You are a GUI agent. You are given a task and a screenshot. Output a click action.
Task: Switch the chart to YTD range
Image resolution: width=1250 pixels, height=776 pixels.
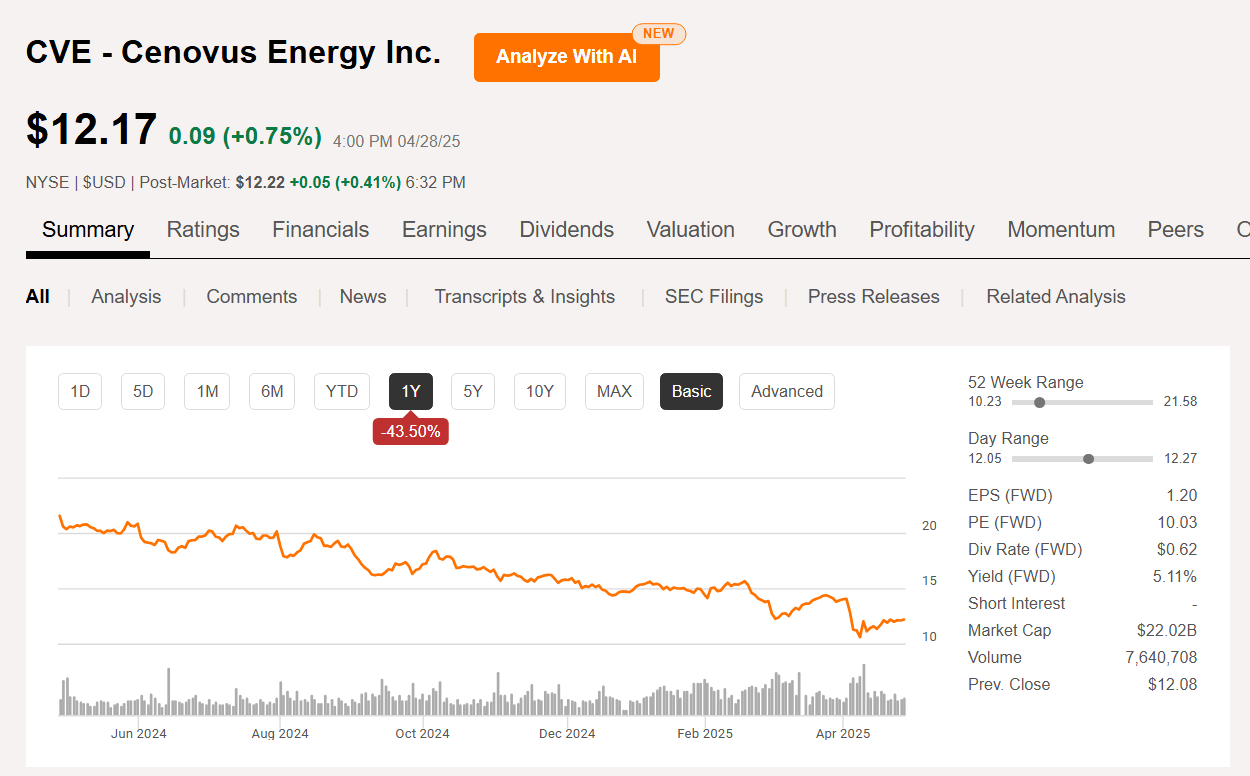pyautogui.click(x=341, y=391)
